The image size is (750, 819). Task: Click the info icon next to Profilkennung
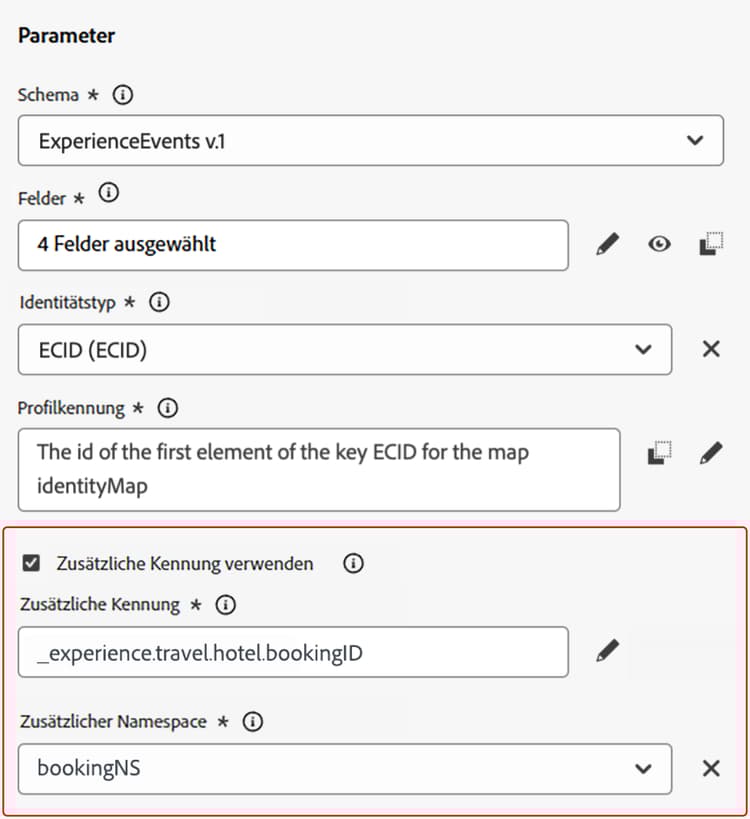click(x=168, y=408)
